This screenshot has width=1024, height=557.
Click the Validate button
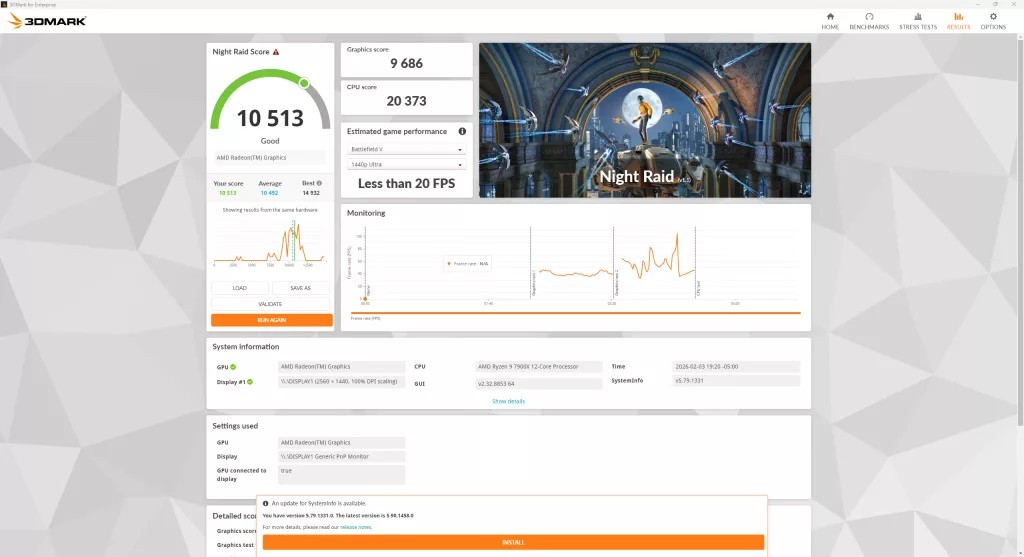point(271,304)
